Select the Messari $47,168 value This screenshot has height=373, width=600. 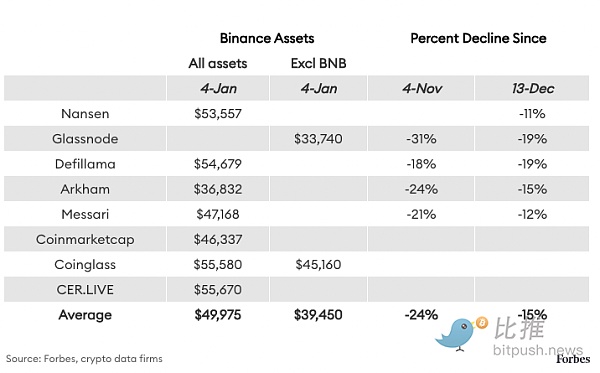tap(218, 214)
